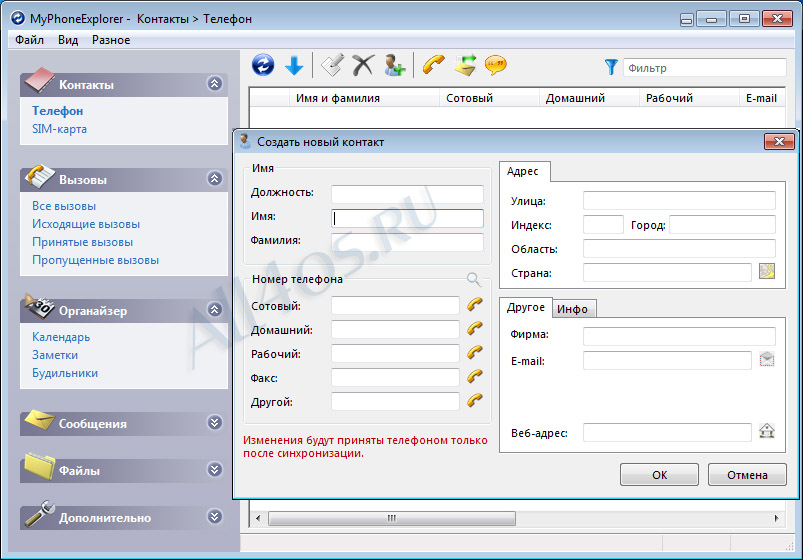Click the phone number search magnifier icon
Screen dimensions: 803x560
click(474, 279)
